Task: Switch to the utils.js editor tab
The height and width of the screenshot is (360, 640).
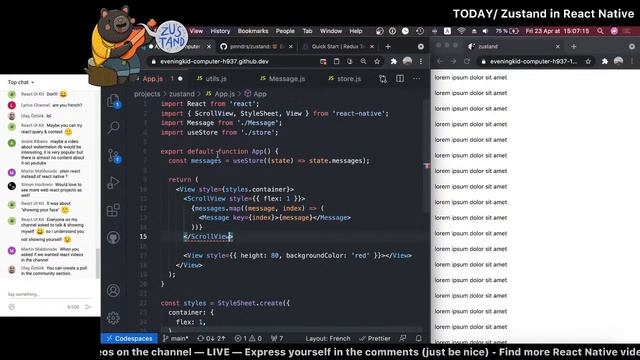Action: click(x=211, y=78)
